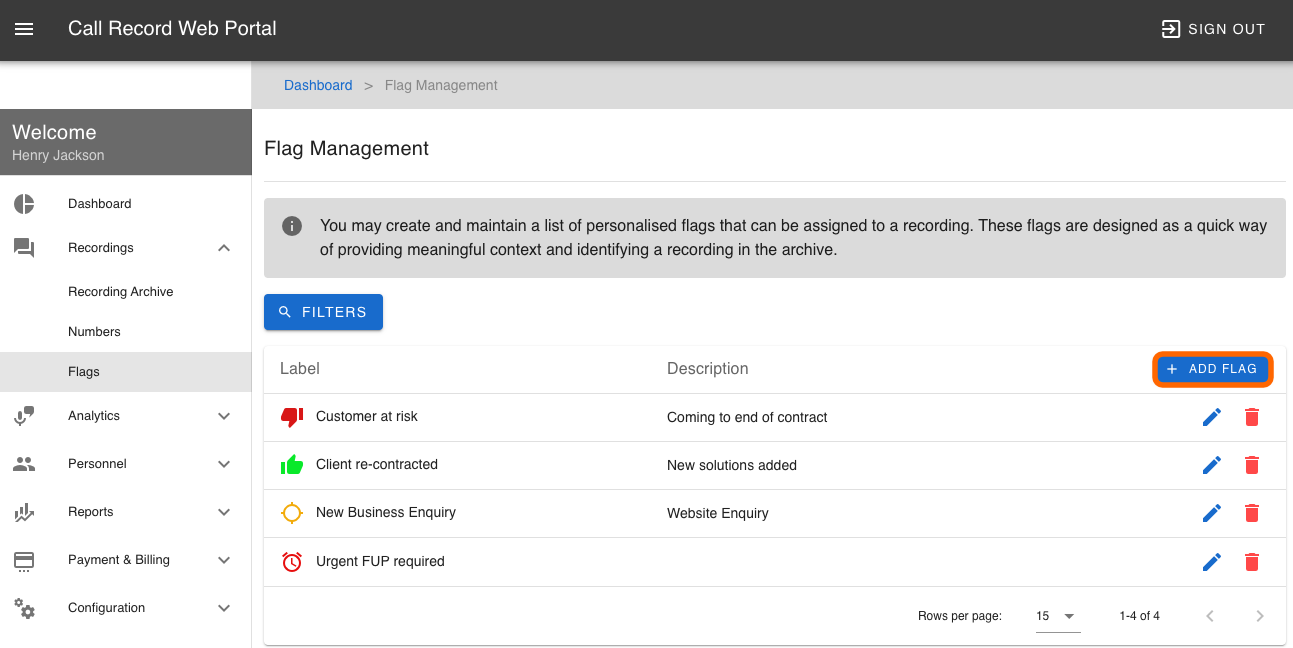
Task: Click the Flag Management breadcrumb text
Action: pos(441,85)
